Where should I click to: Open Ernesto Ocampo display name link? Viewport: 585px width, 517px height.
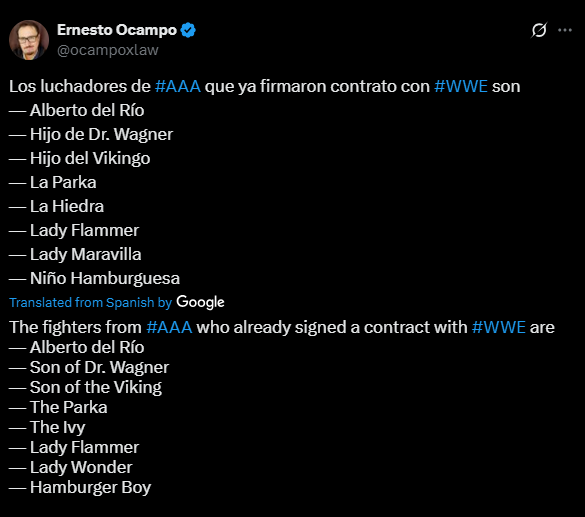117,30
